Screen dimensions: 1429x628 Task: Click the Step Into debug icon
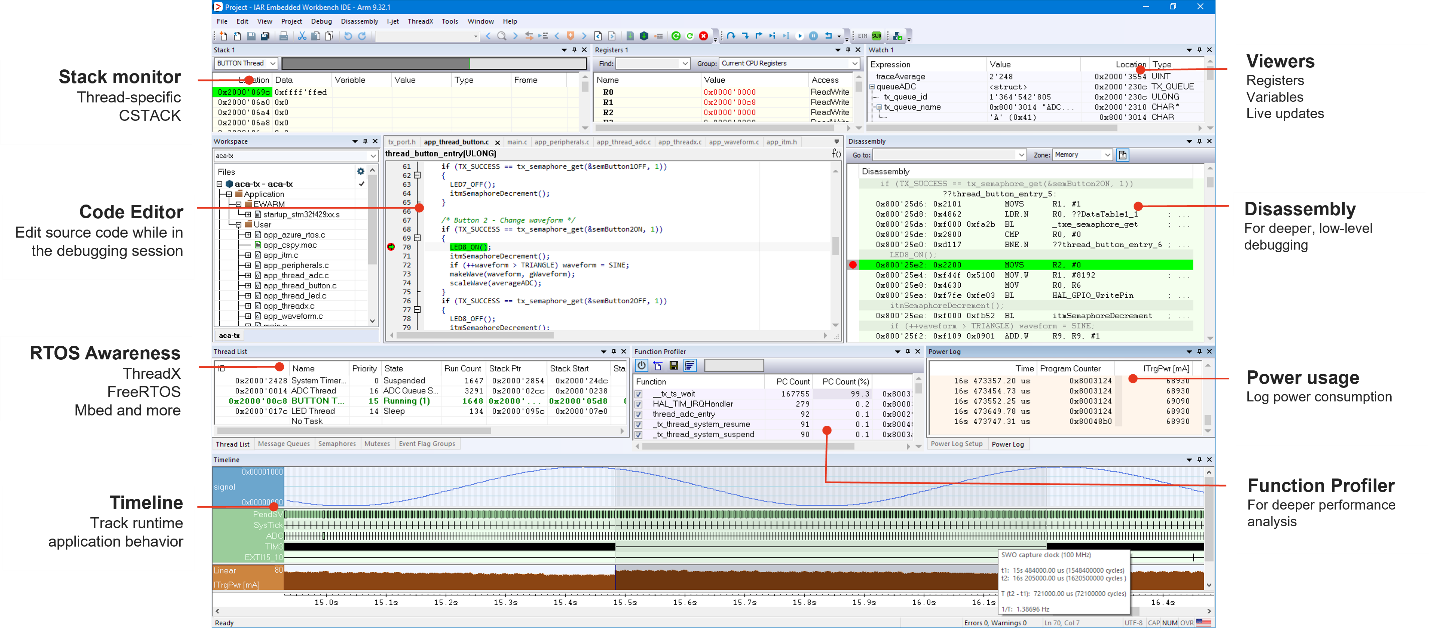tap(745, 35)
